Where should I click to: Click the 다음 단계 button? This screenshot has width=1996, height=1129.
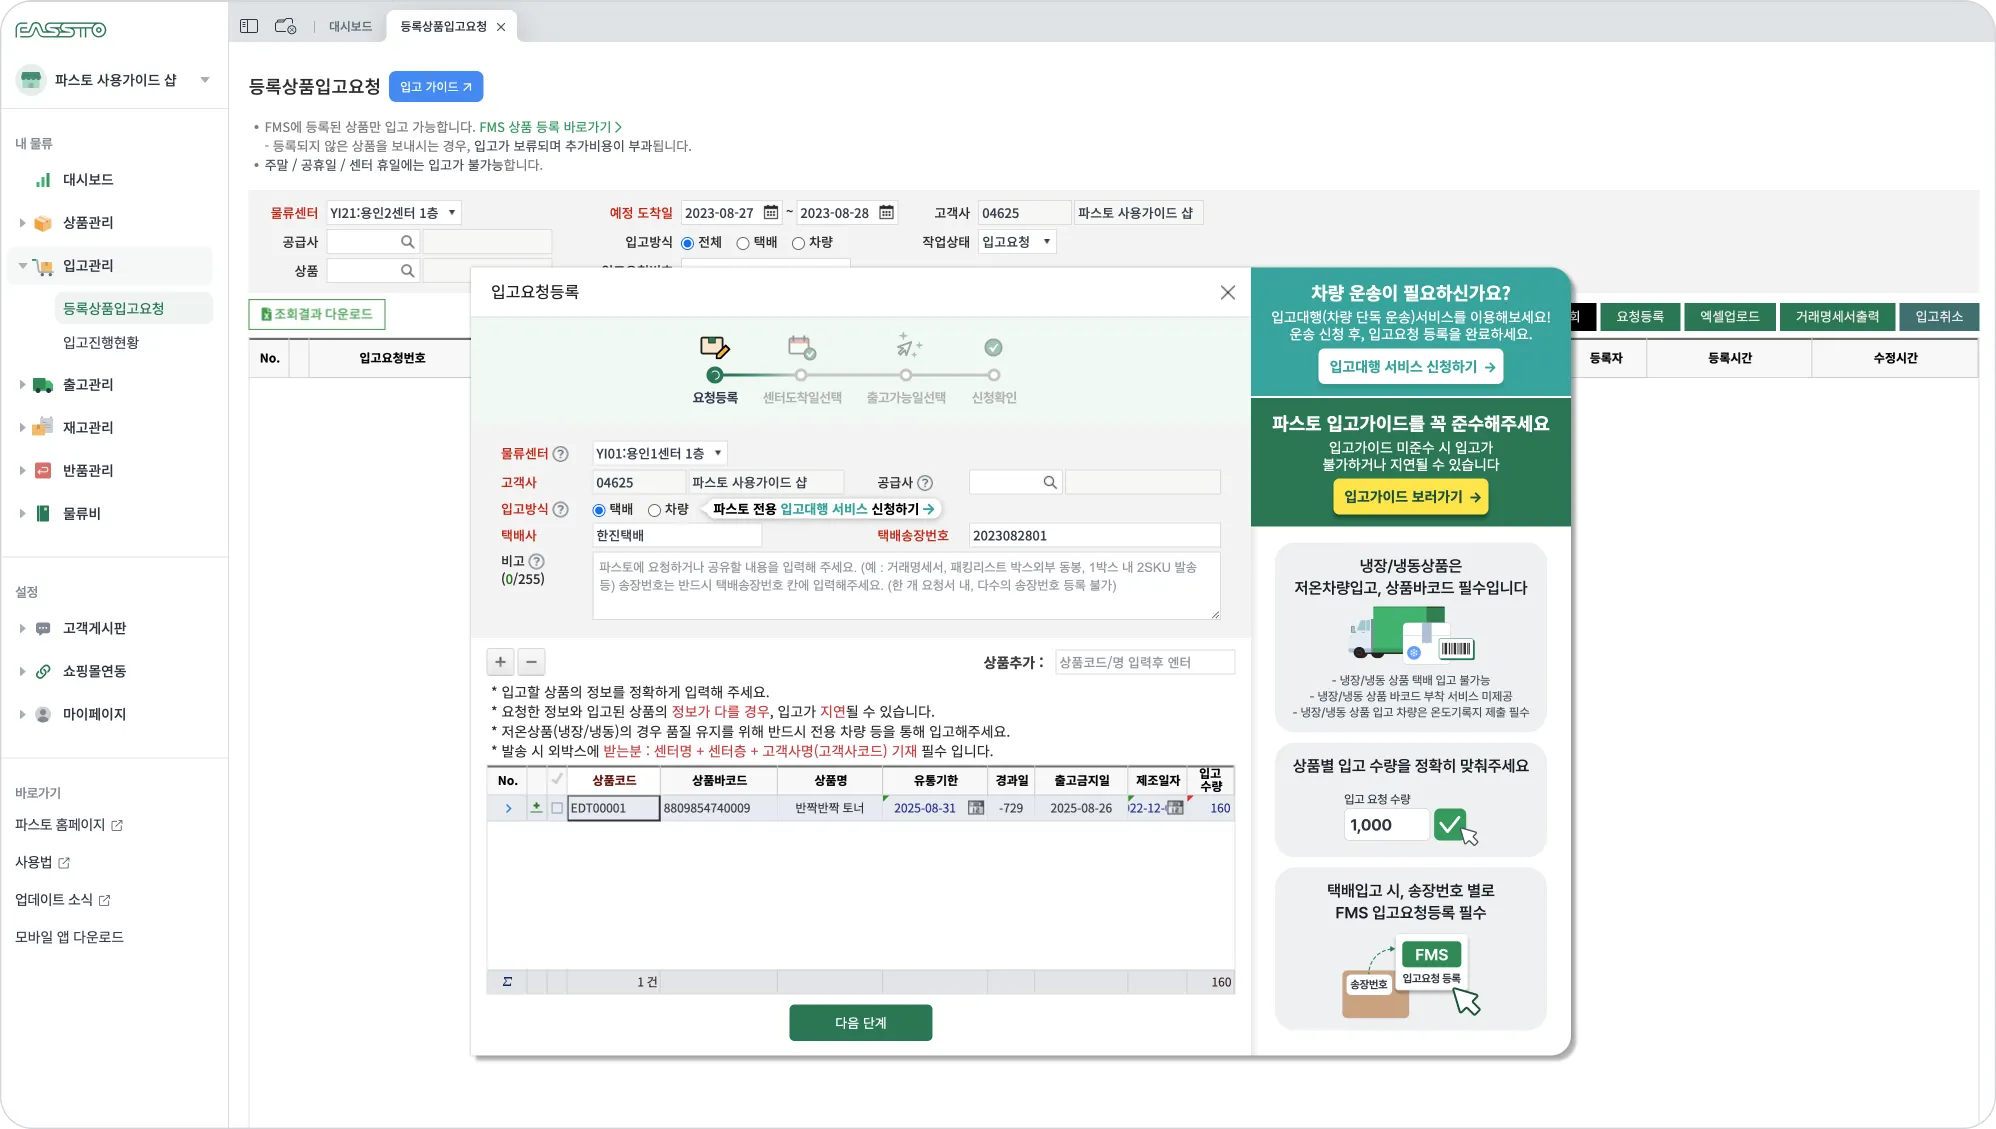[860, 1022]
